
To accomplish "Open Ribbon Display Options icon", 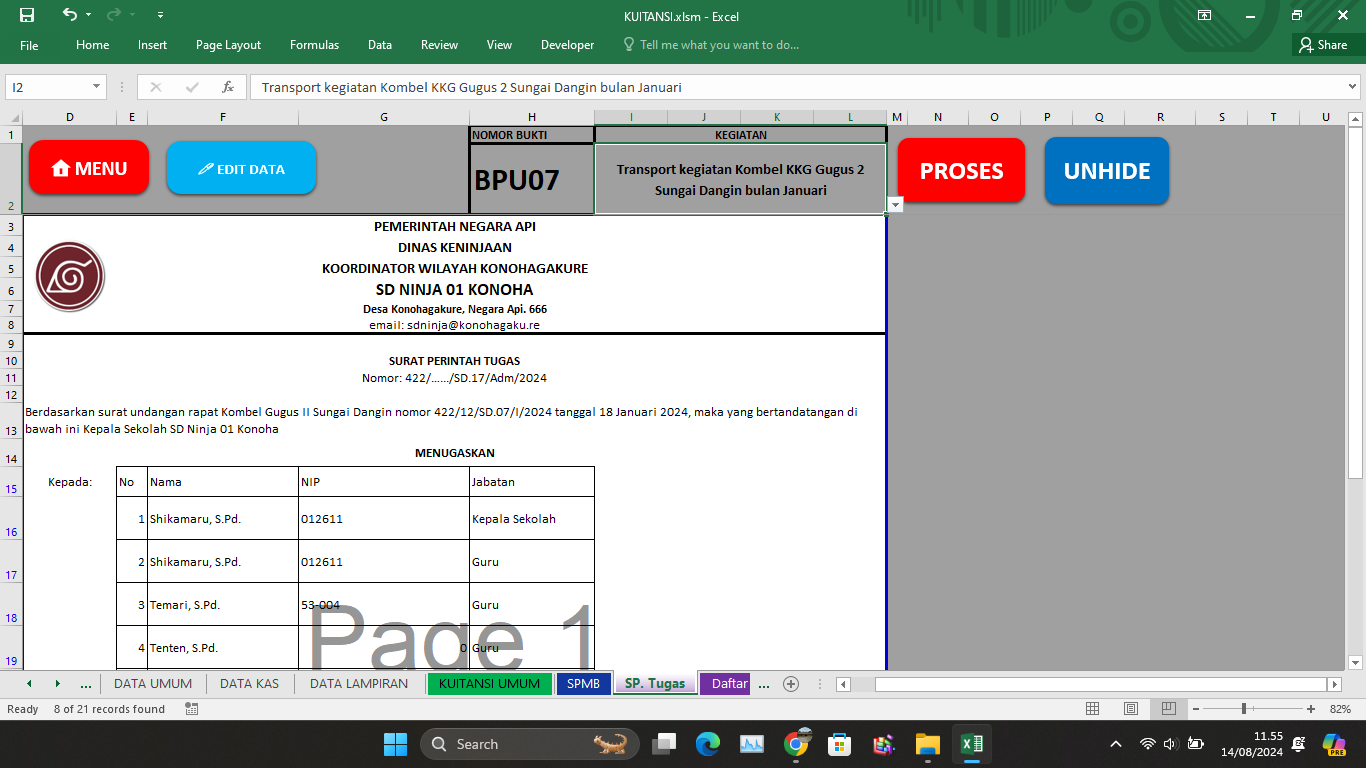I will coord(1204,15).
